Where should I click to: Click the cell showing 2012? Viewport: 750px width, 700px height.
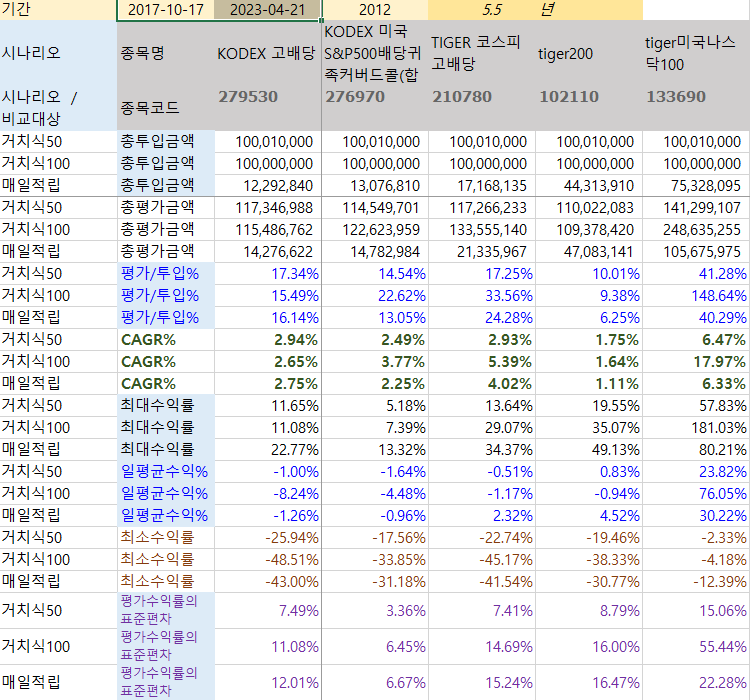coord(375,10)
